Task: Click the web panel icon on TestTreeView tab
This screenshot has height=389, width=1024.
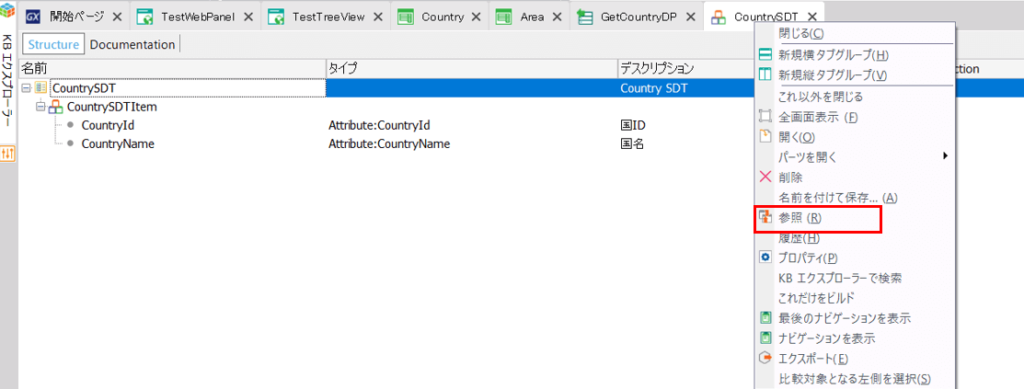Action: (x=276, y=17)
